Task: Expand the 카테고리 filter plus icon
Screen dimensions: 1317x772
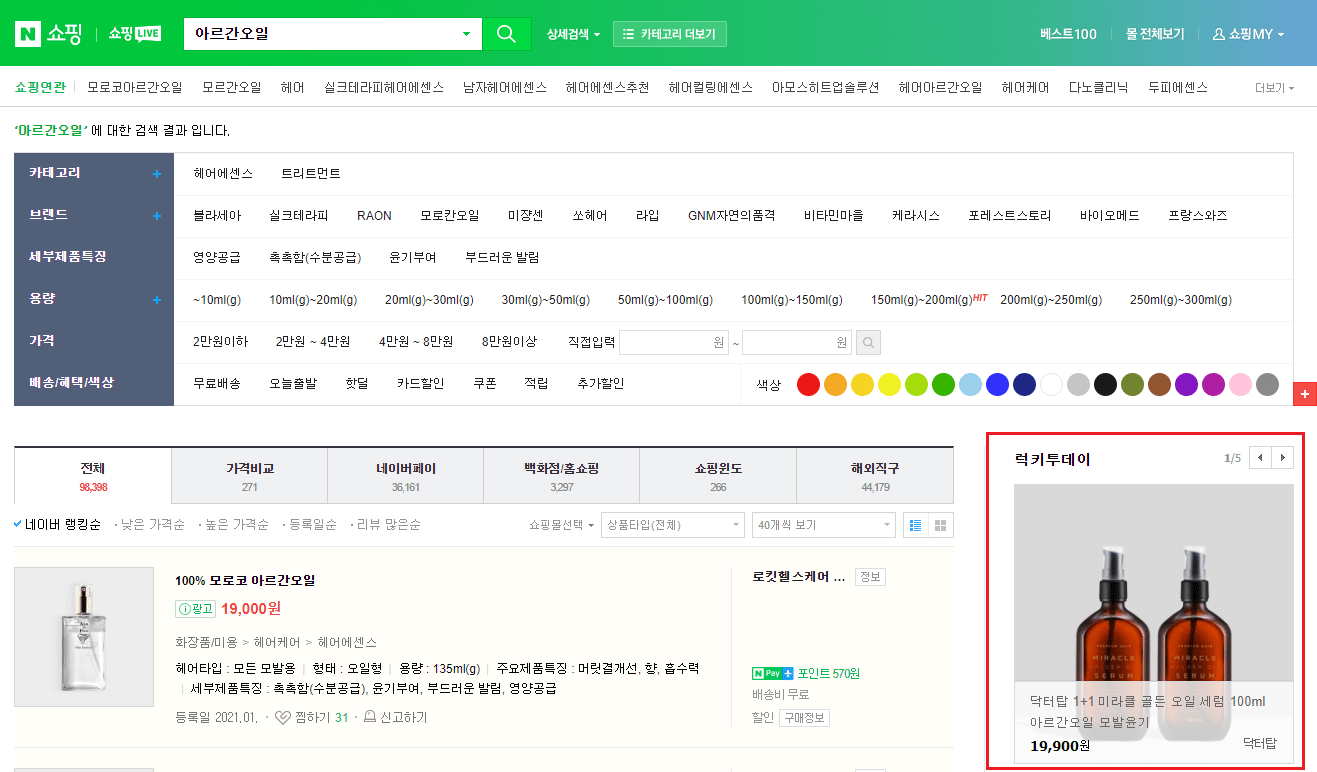Action: click(157, 174)
